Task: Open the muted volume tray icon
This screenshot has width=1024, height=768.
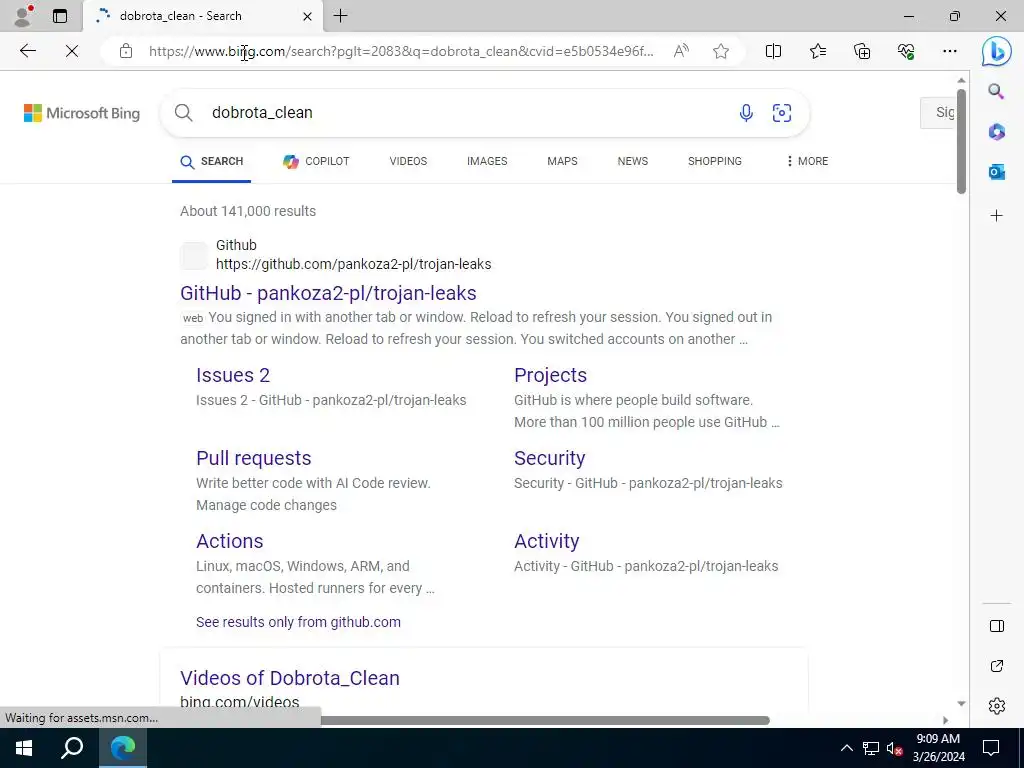Action: [x=894, y=748]
